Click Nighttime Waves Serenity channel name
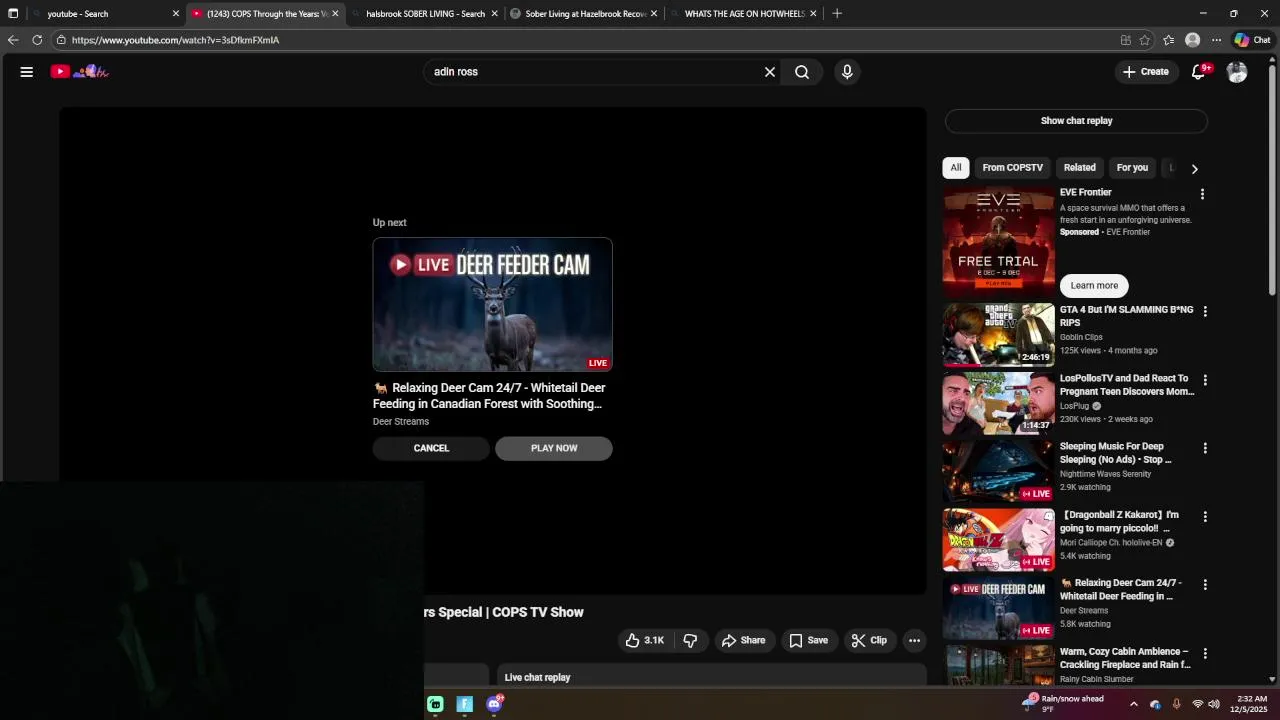The height and width of the screenshot is (720, 1280). coord(1105,474)
